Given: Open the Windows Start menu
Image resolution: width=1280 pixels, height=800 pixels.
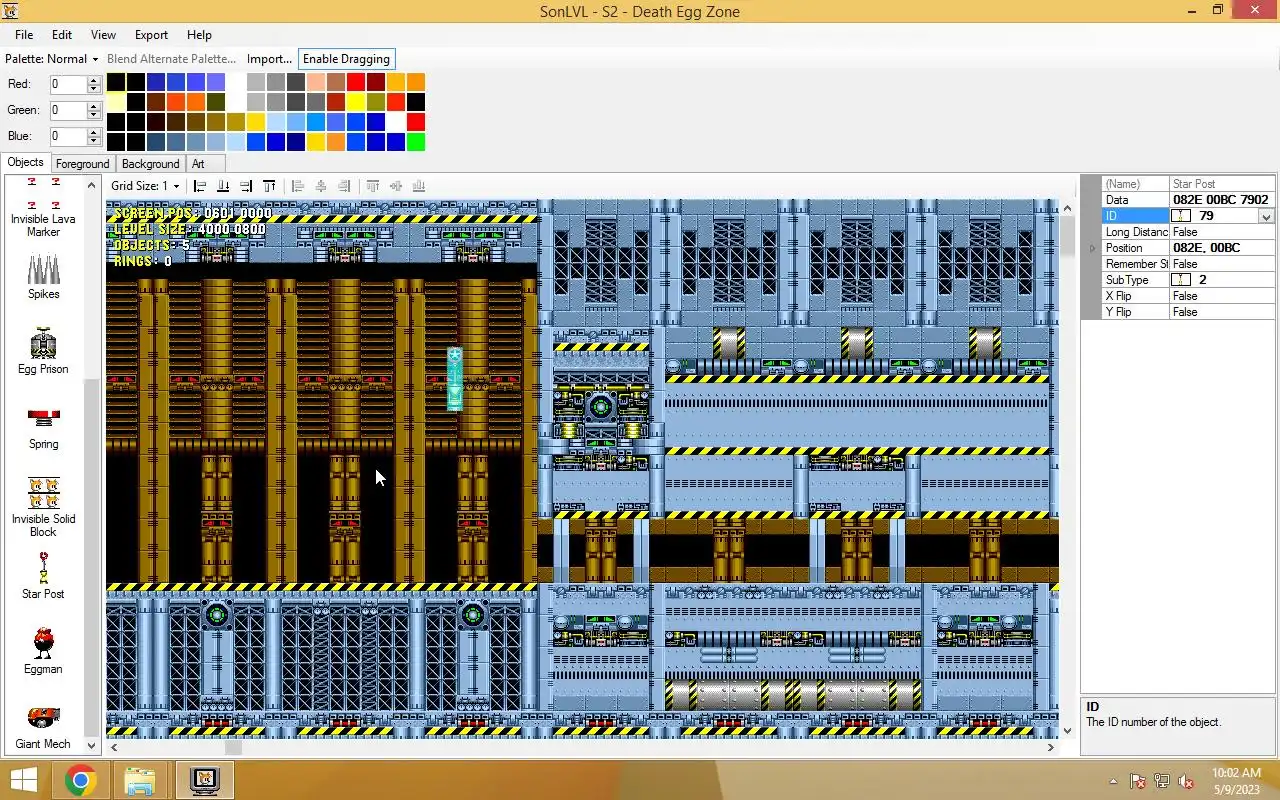Looking at the screenshot, I should click(23, 780).
